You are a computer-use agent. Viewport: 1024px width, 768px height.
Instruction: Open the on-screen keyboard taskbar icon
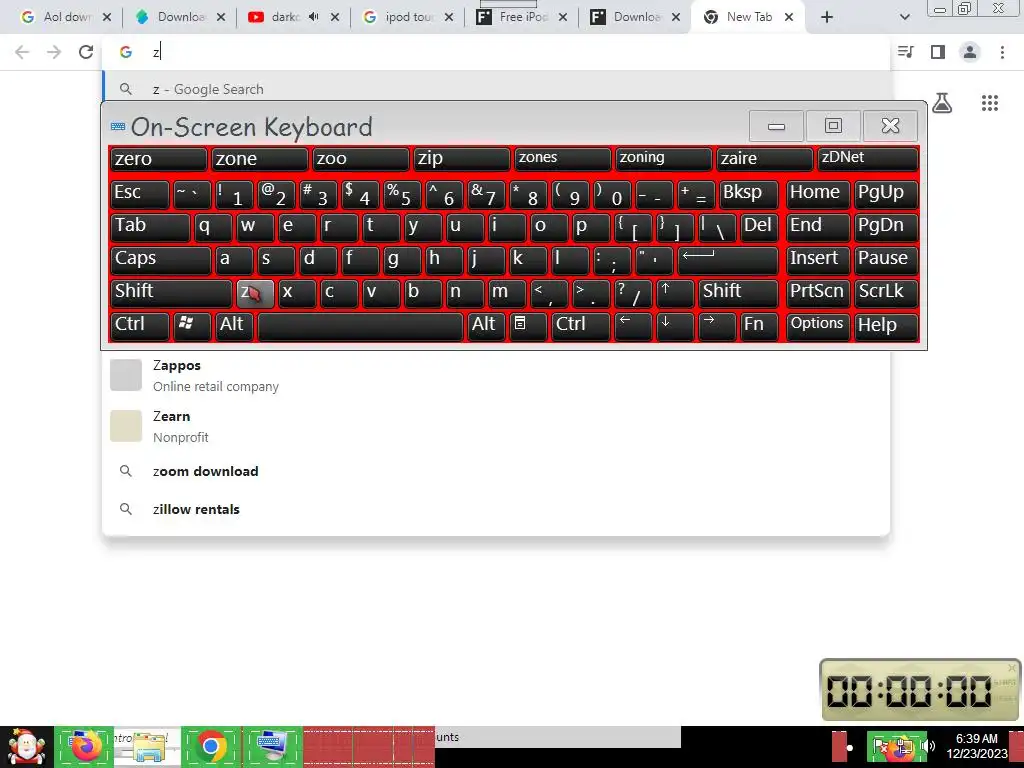pos(272,746)
